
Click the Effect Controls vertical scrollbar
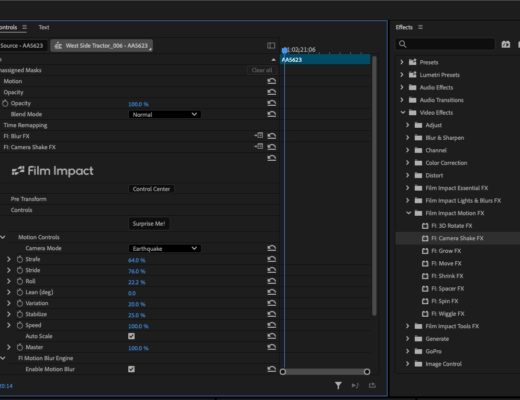click(374, 185)
